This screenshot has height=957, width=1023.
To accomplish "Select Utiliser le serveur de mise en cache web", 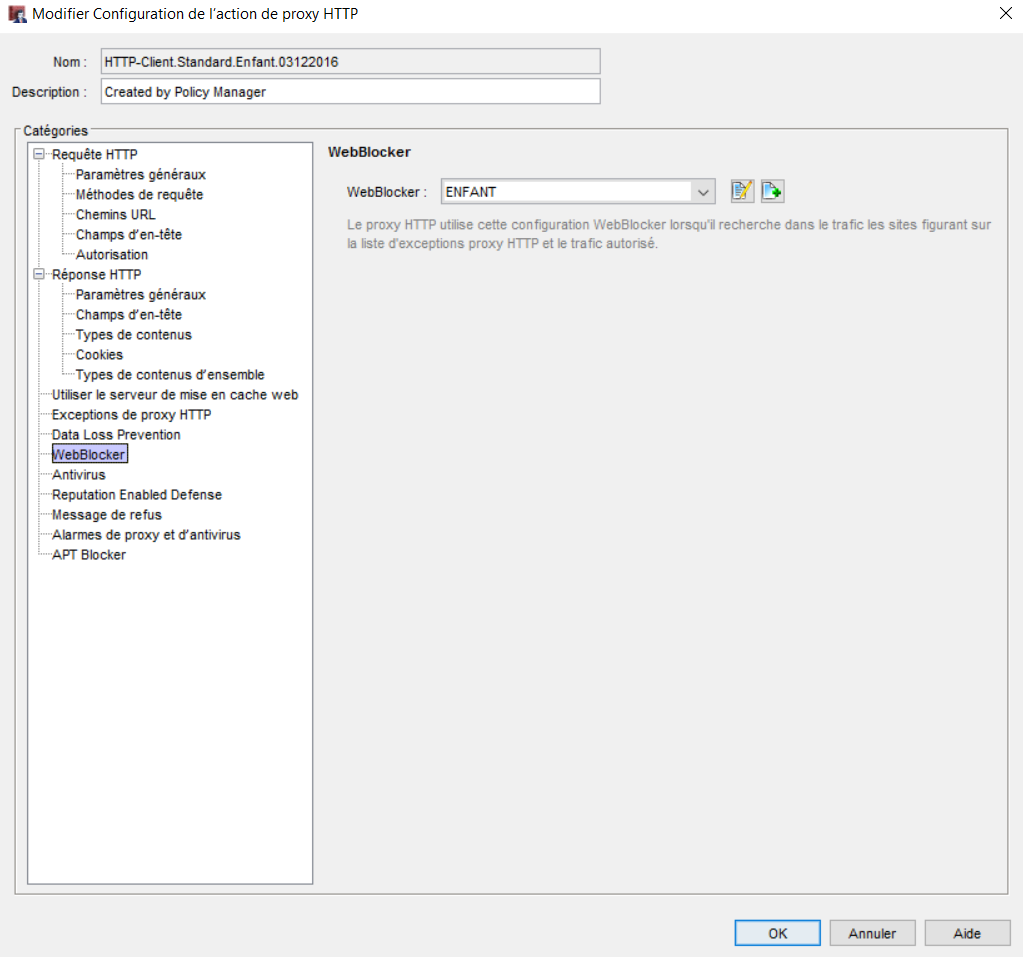I will point(175,395).
